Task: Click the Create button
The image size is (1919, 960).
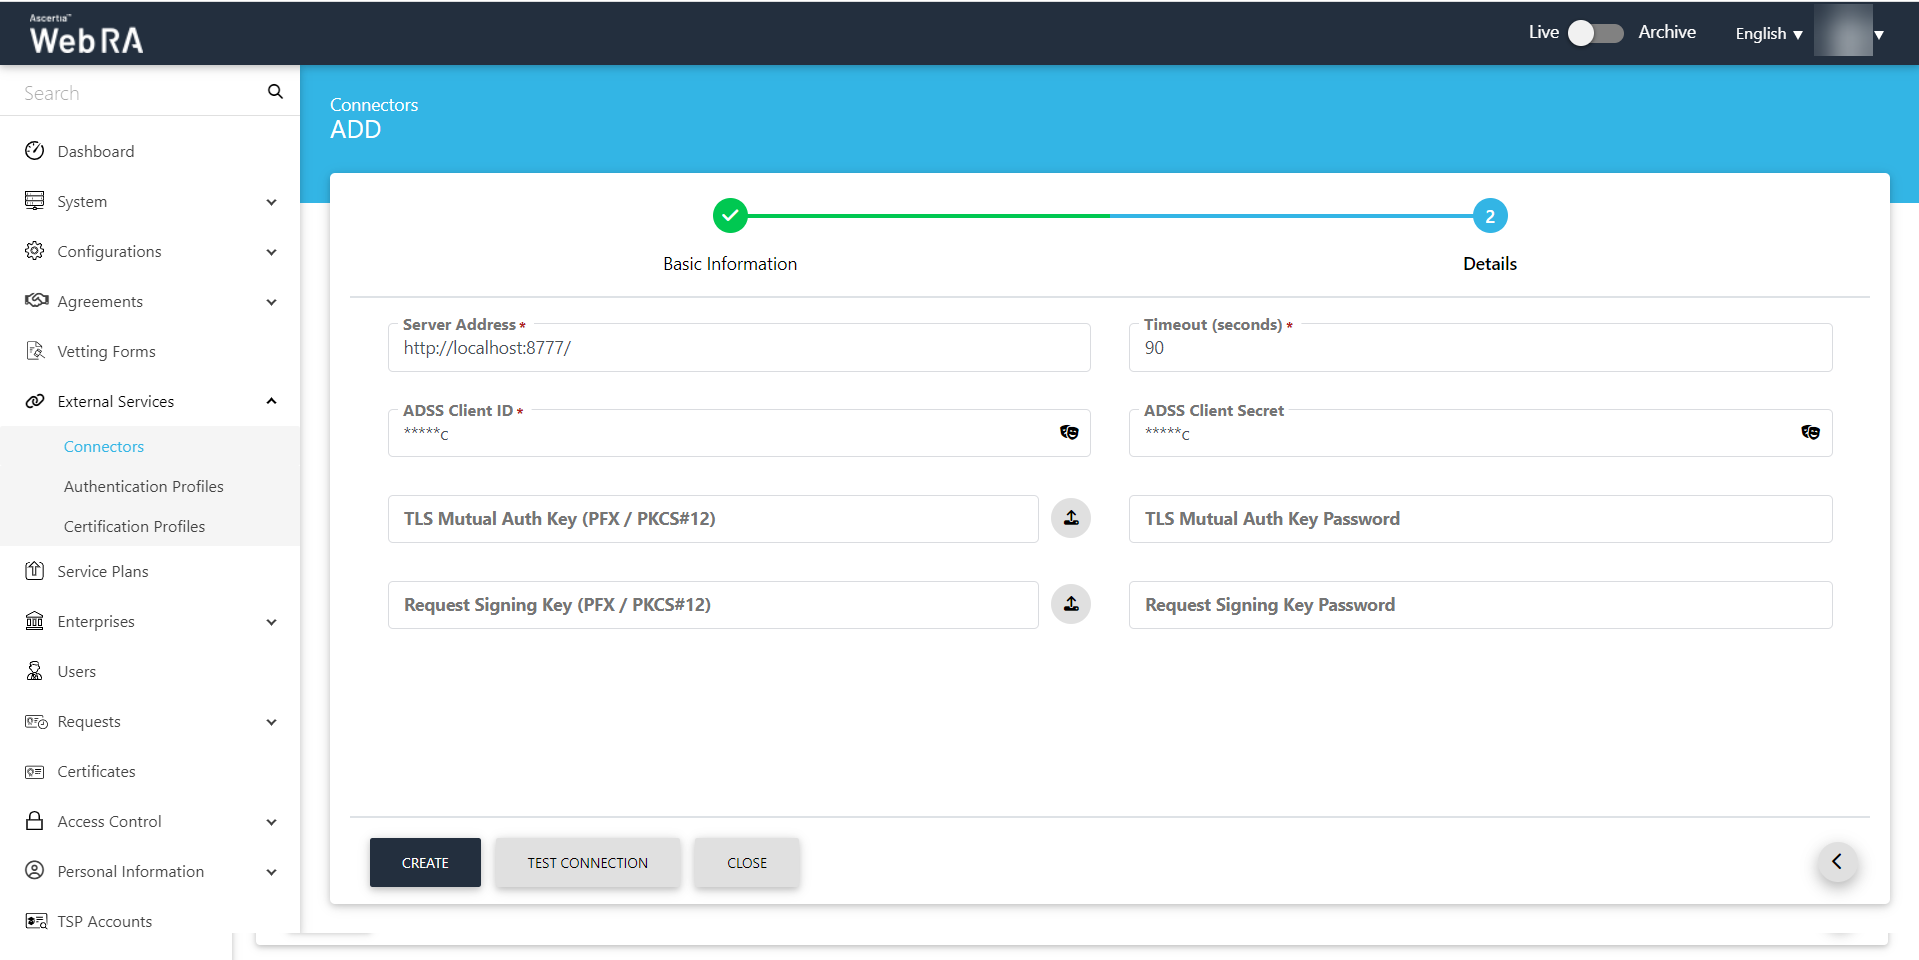Action: pyautogui.click(x=425, y=862)
